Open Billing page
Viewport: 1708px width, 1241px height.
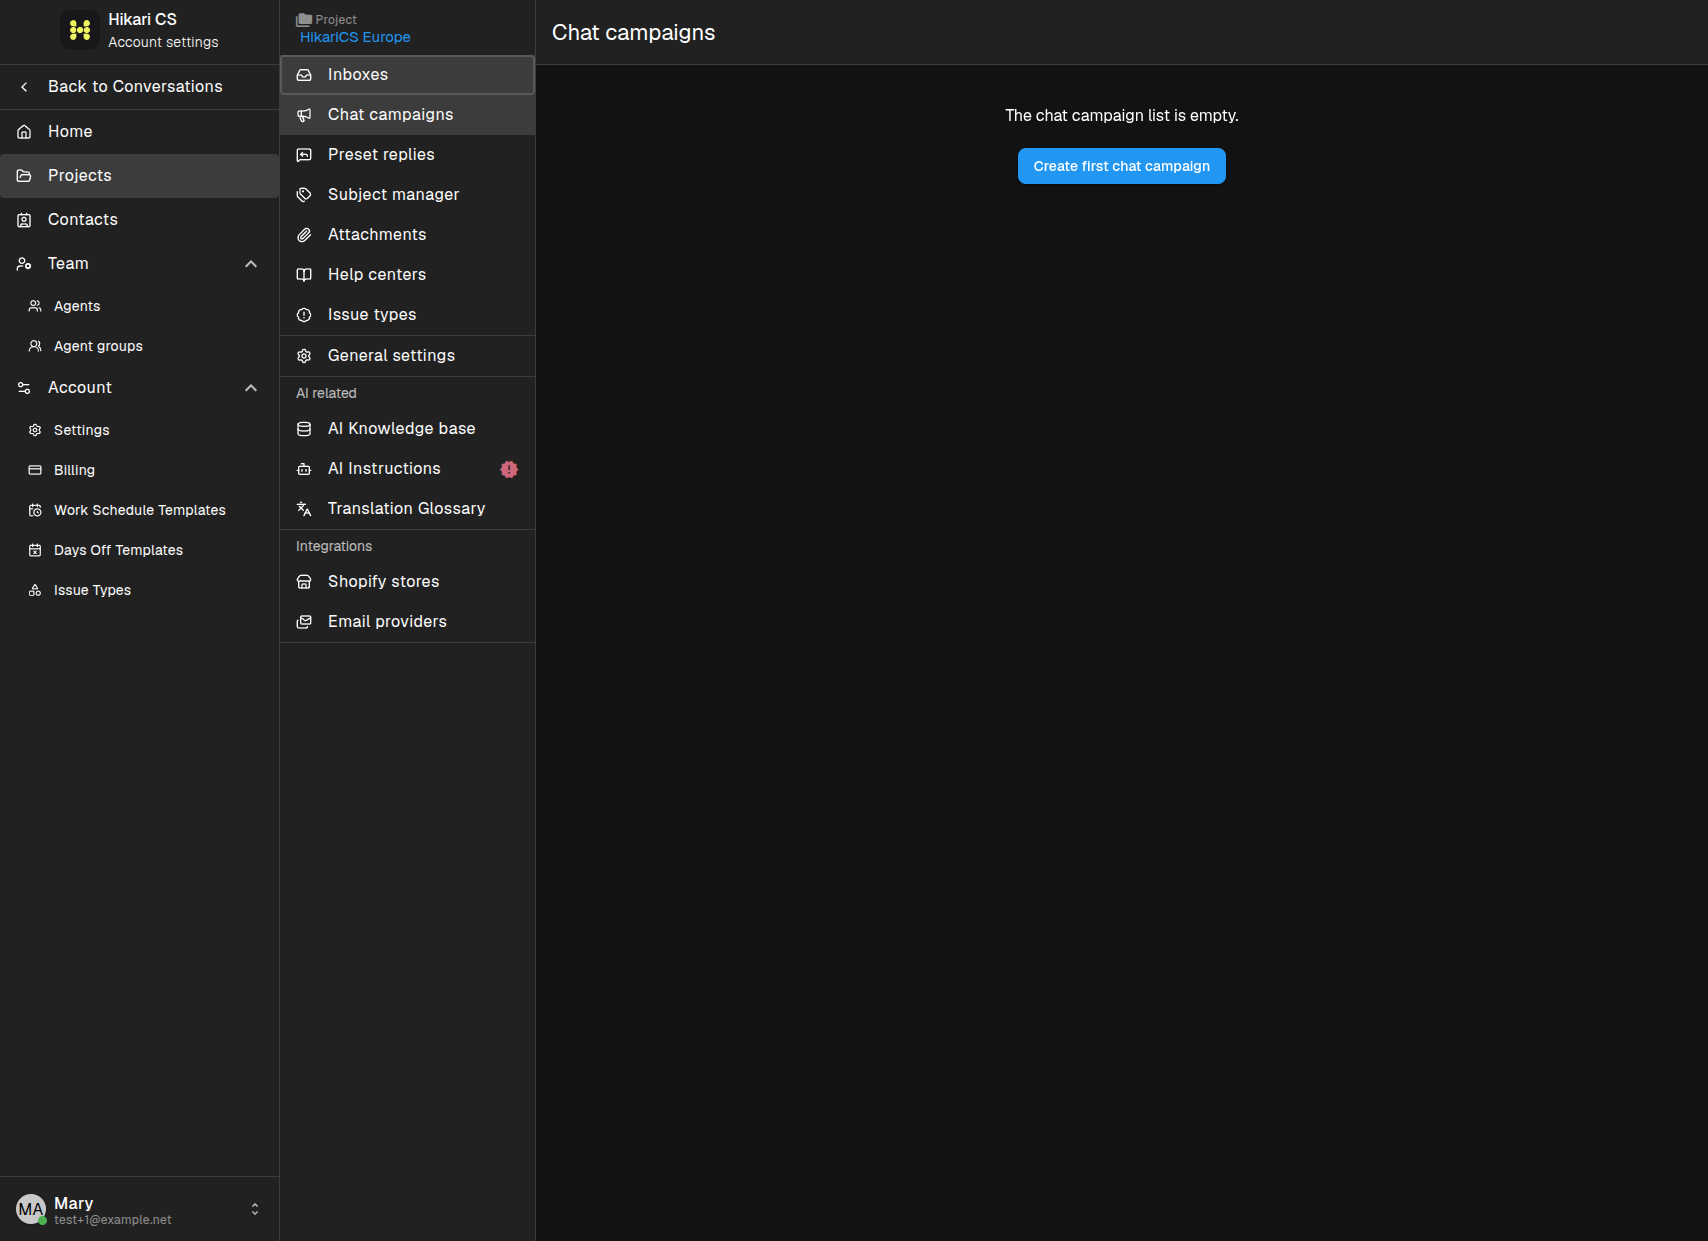pos(139,470)
